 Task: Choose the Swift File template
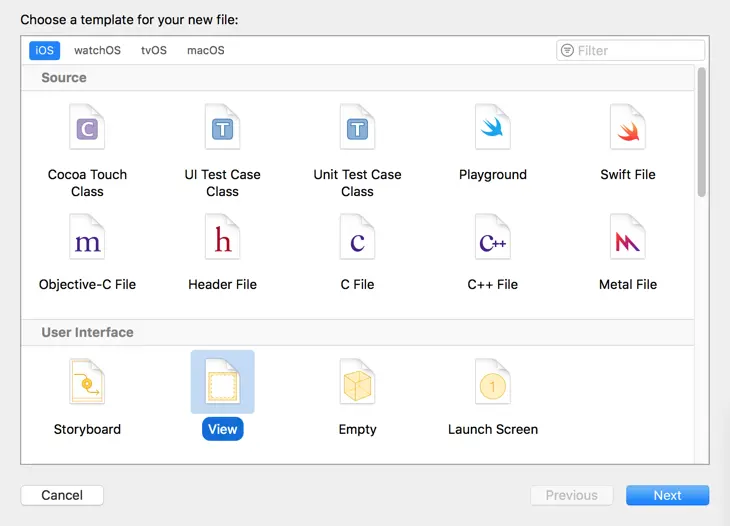pyautogui.click(x=628, y=129)
